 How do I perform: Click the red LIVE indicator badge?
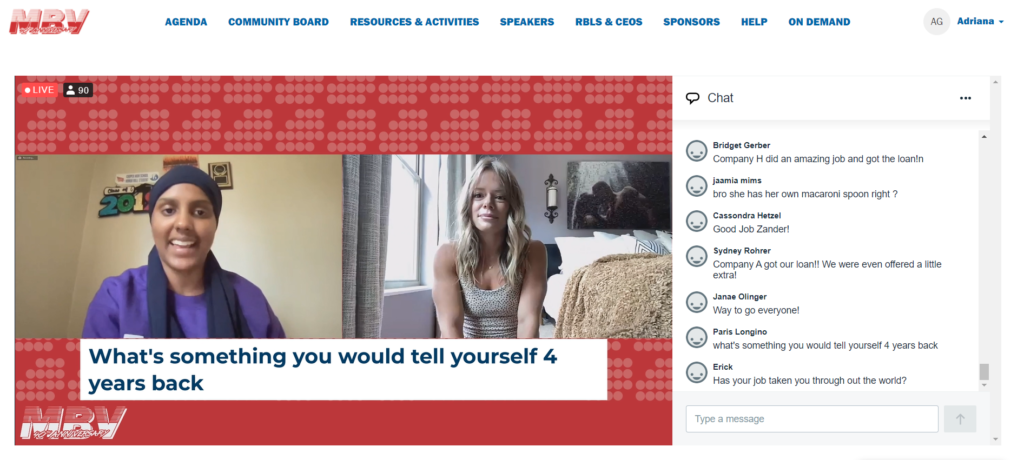click(x=39, y=90)
